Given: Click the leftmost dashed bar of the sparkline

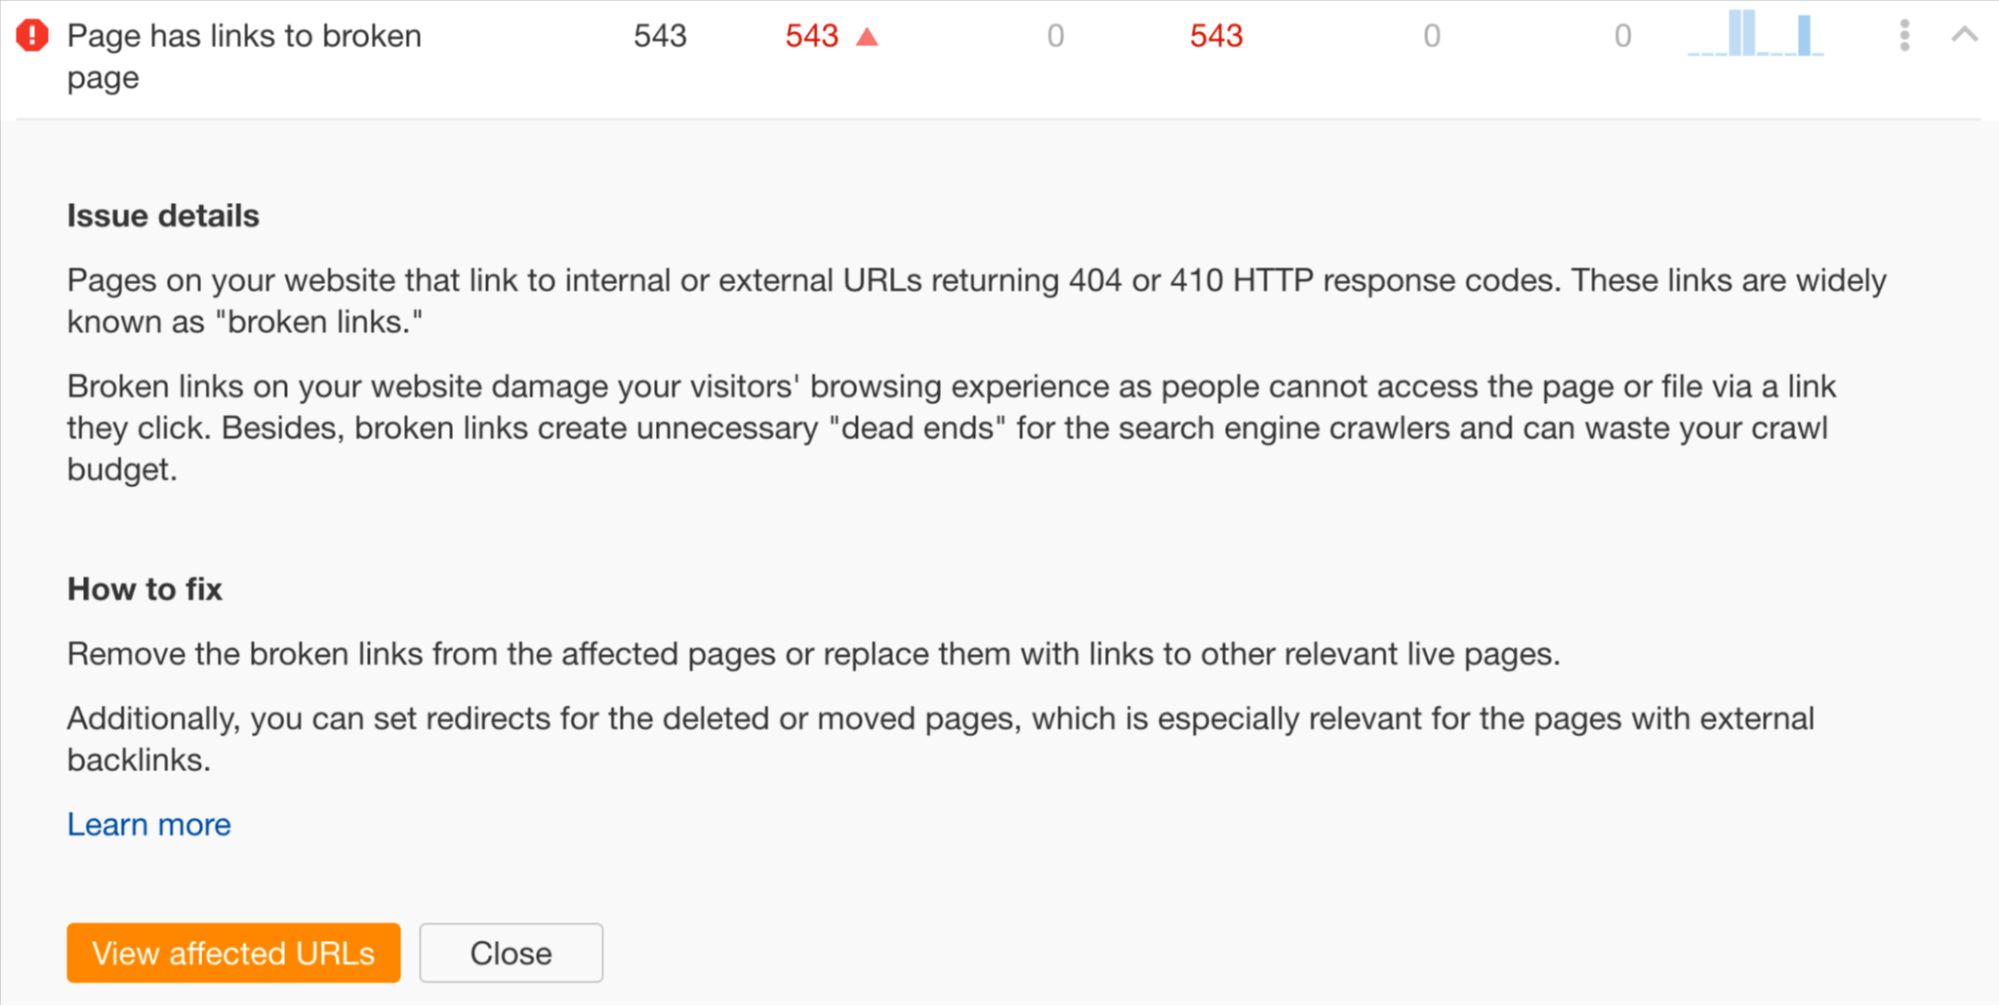Looking at the screenshot, I should tap(1694, 54).
